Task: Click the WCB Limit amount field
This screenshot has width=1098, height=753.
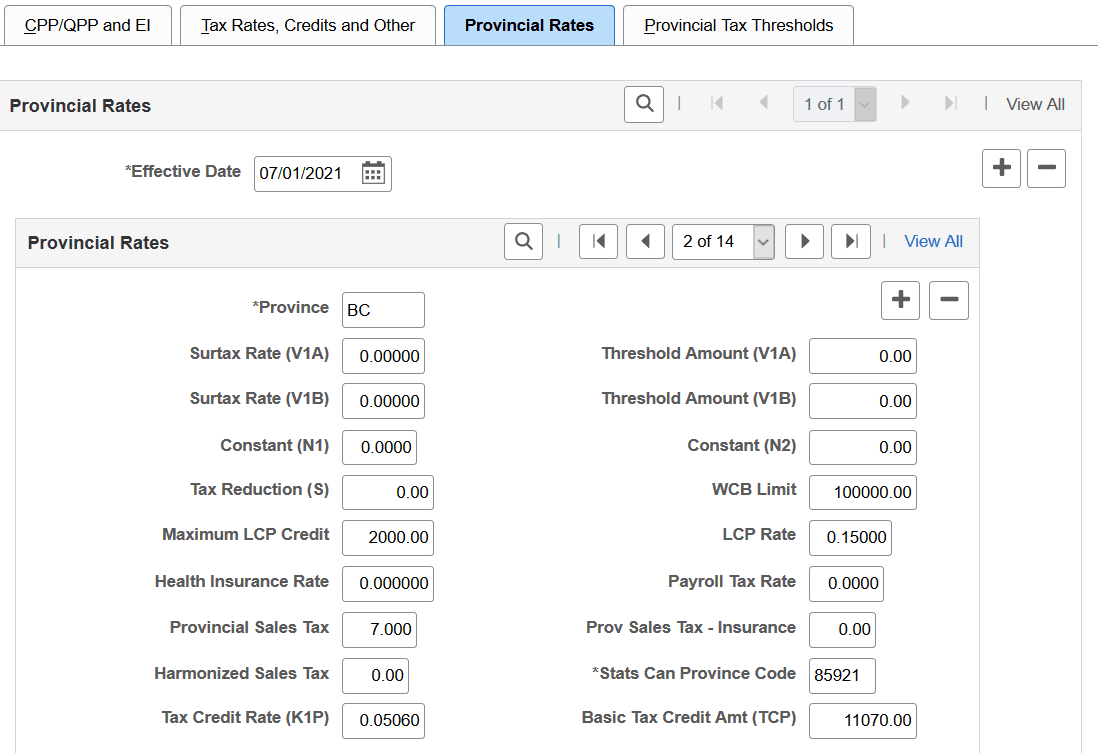Action: pos(862,492)
